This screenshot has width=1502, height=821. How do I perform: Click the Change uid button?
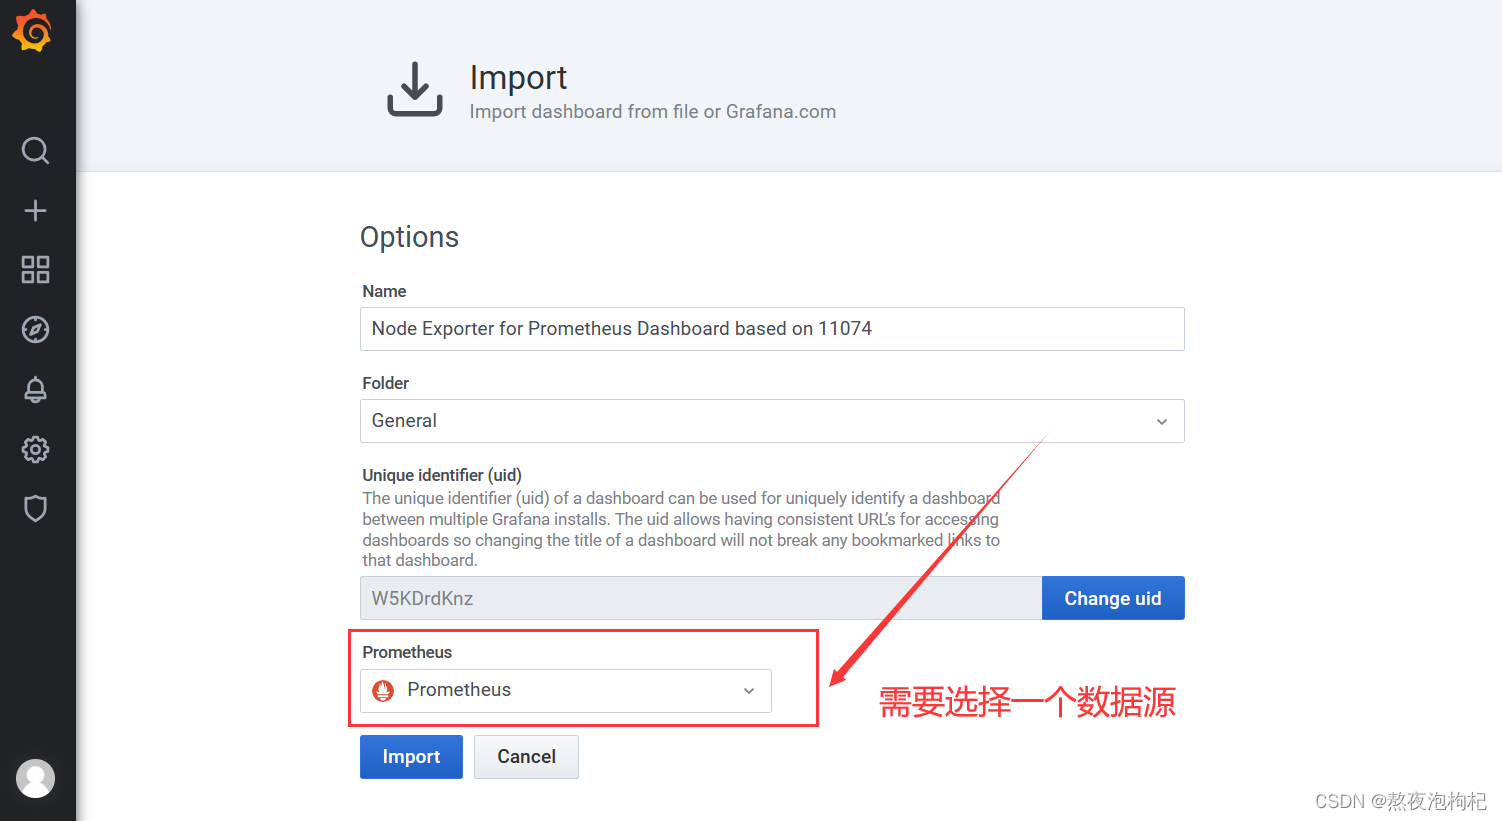[1113, 598]
